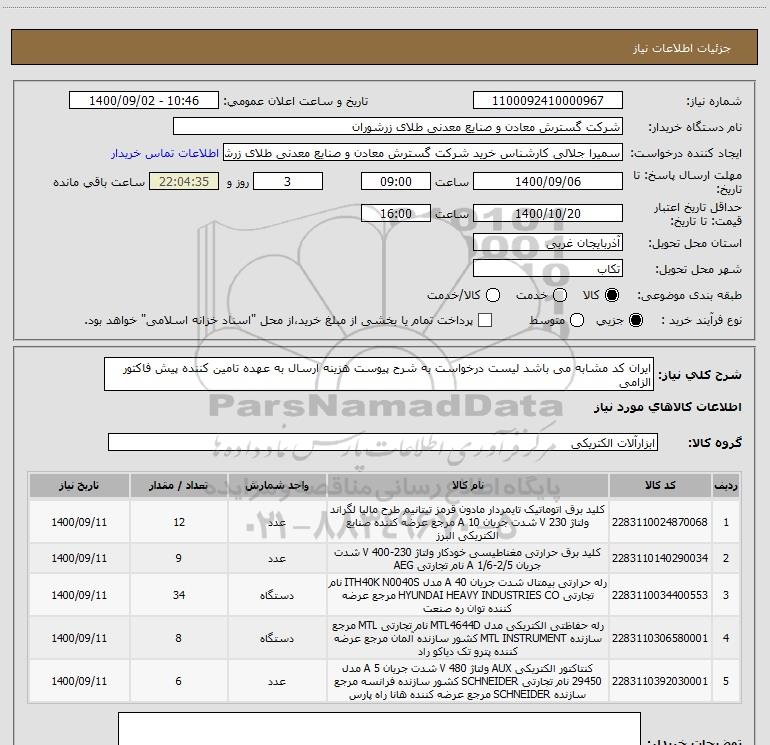This screenshot has height=745, width=770.
Task: Click product code 2283110024870068
Action: tap(660, 522)
